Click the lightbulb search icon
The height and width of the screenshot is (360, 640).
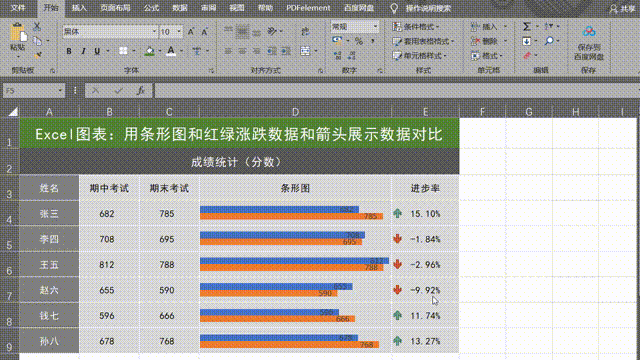(394, 8)
